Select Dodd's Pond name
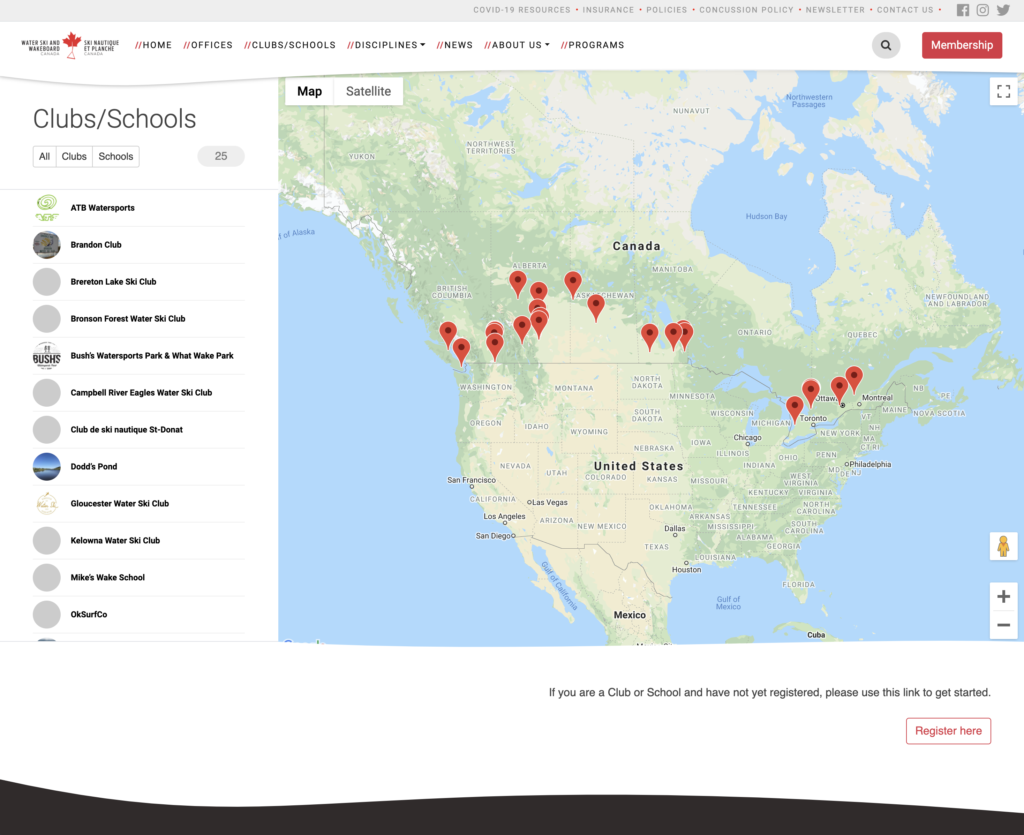1024x835 pixels. (94, 467)
